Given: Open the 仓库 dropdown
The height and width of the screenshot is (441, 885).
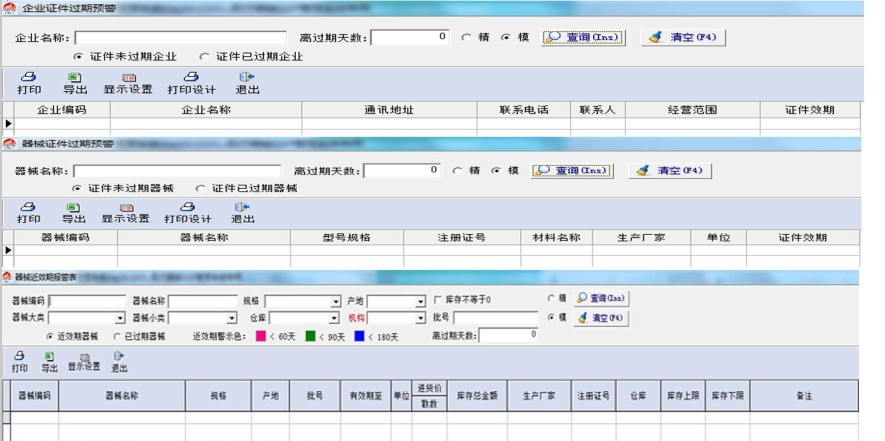Looking at the screenshot, I should (x=334, y=318).
